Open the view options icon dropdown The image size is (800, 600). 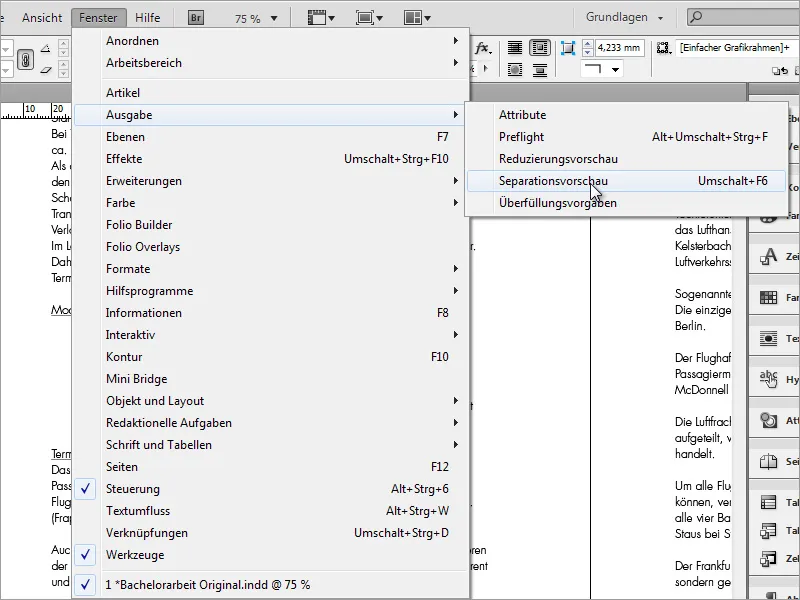[321, 18]
